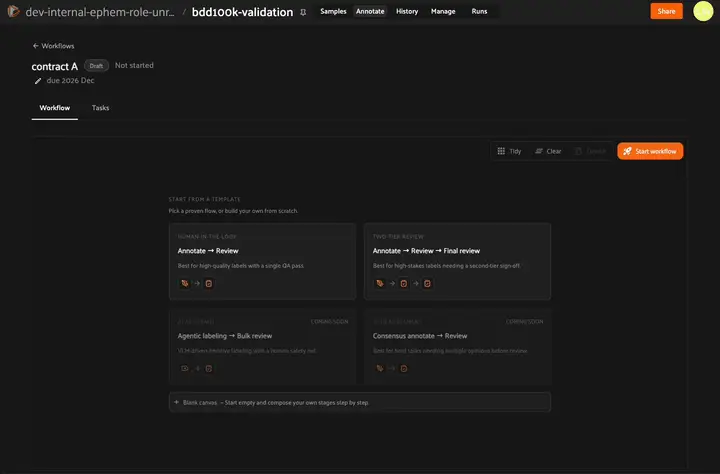720x474 pixels.
Task: Go to the Manage tab
Action: click(x=443, y=11)
